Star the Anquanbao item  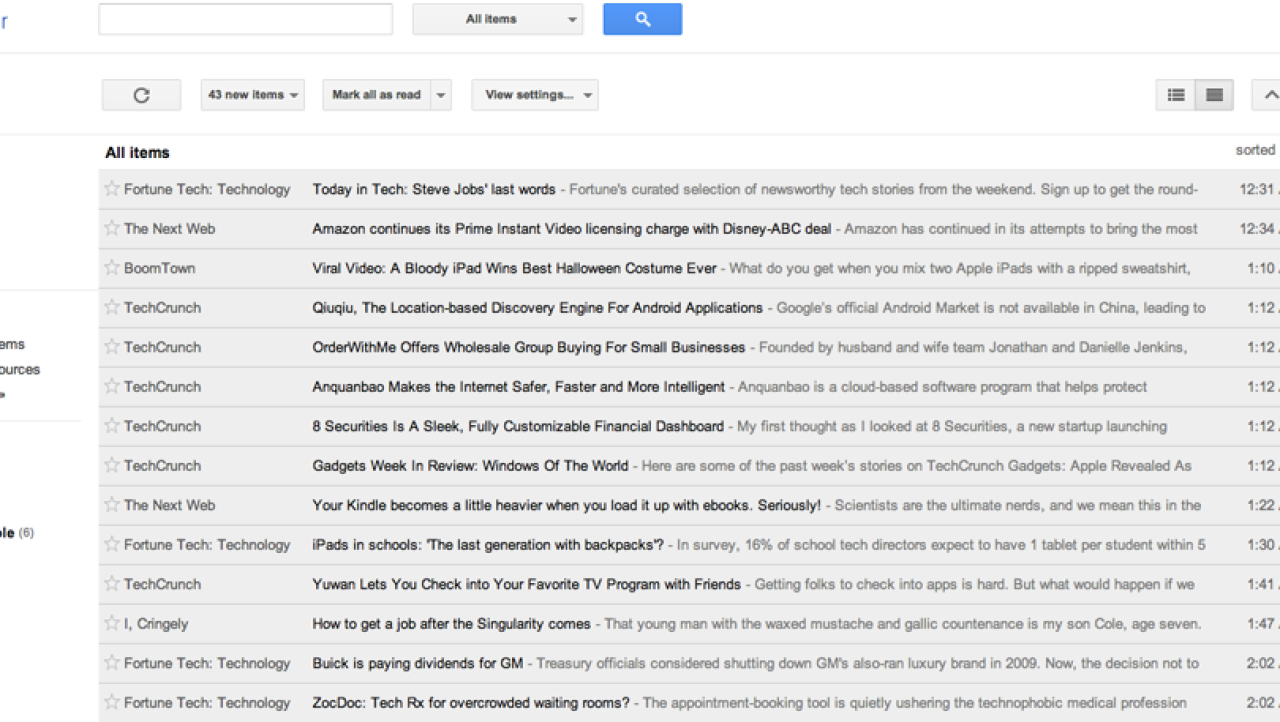[x=112, y=386]
